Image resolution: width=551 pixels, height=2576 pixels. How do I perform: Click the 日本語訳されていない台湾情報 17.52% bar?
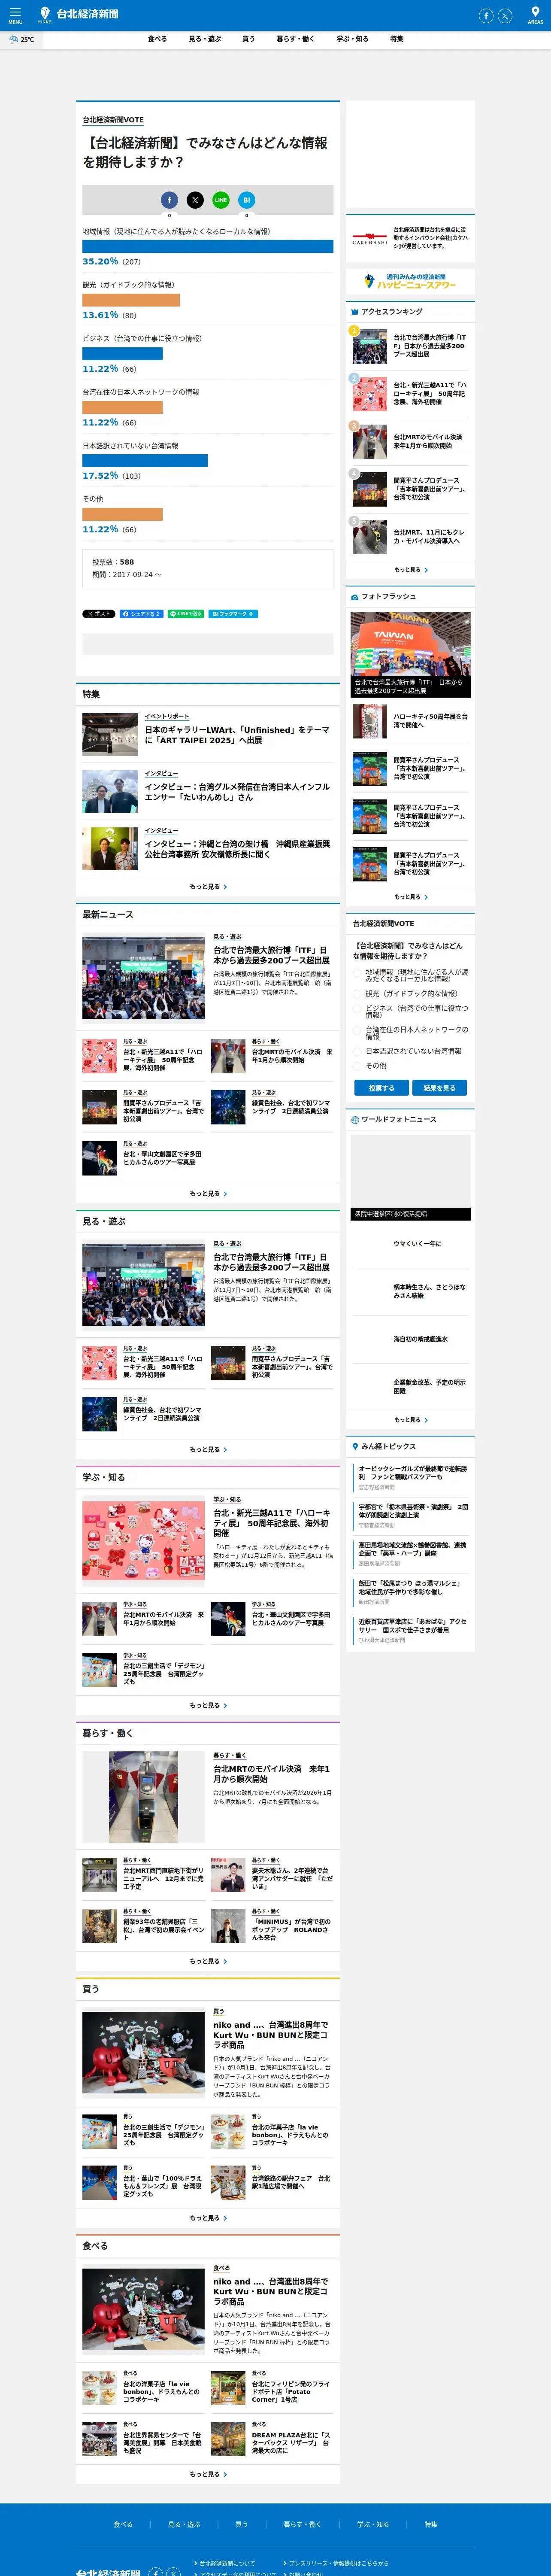145,461
